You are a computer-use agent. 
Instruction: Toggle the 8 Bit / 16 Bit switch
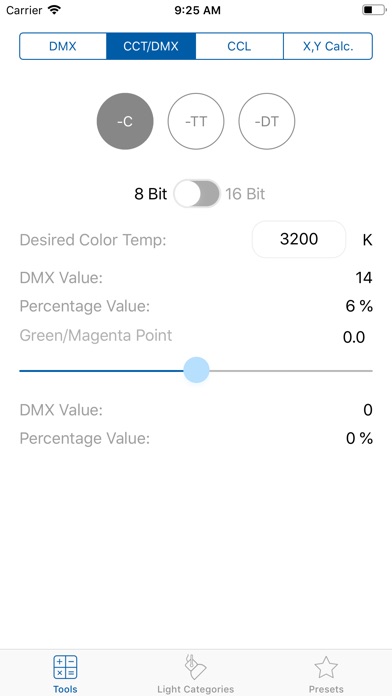tap(196, 194)
